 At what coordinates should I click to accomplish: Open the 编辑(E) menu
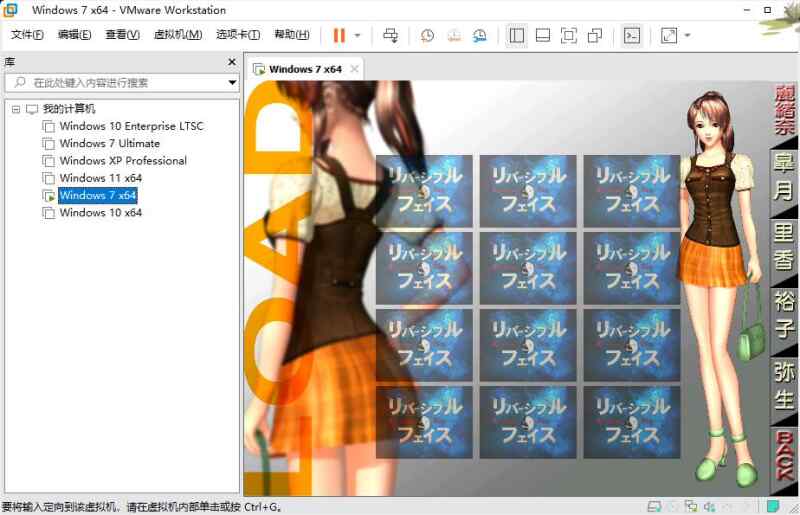[74, 34]
